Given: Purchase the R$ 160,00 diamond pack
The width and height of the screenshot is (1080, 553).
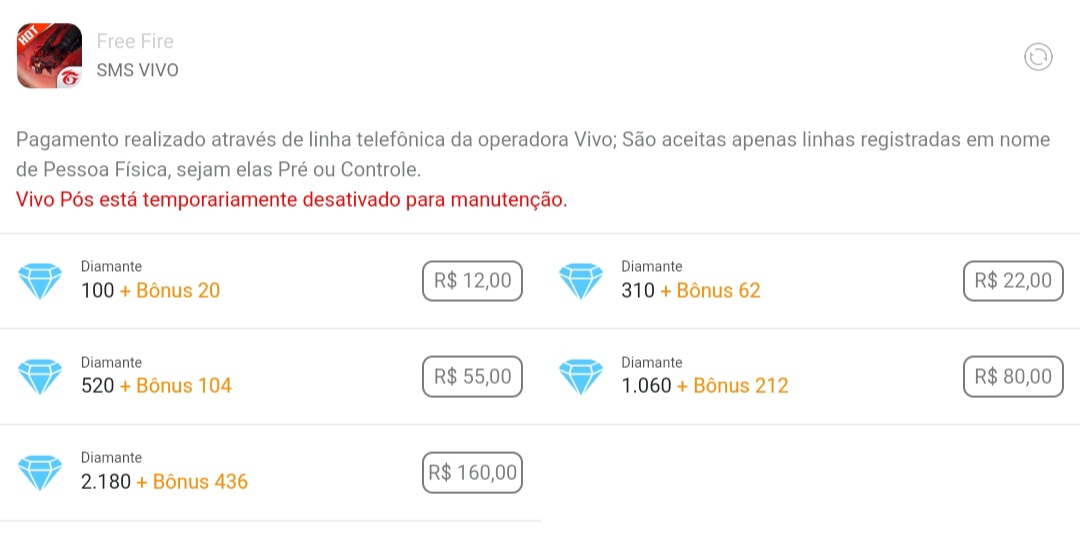Looking at the screenshot, I should coord(472,472).
